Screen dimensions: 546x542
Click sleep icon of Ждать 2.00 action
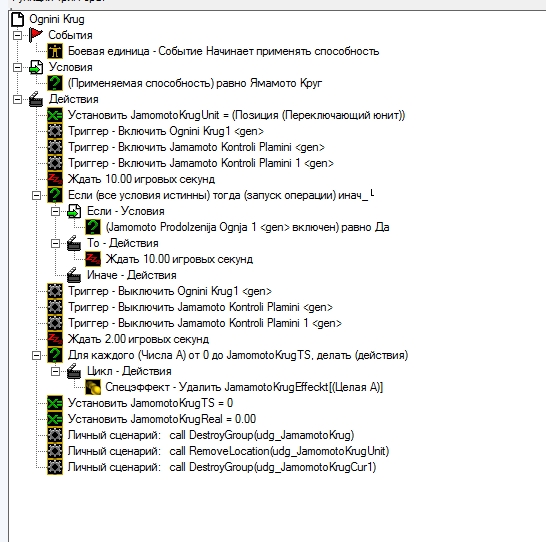(55, 339)
